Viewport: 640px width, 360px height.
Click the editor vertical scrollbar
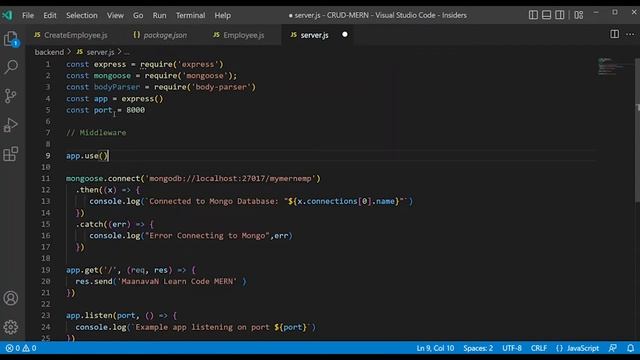(x=637, y=130)
